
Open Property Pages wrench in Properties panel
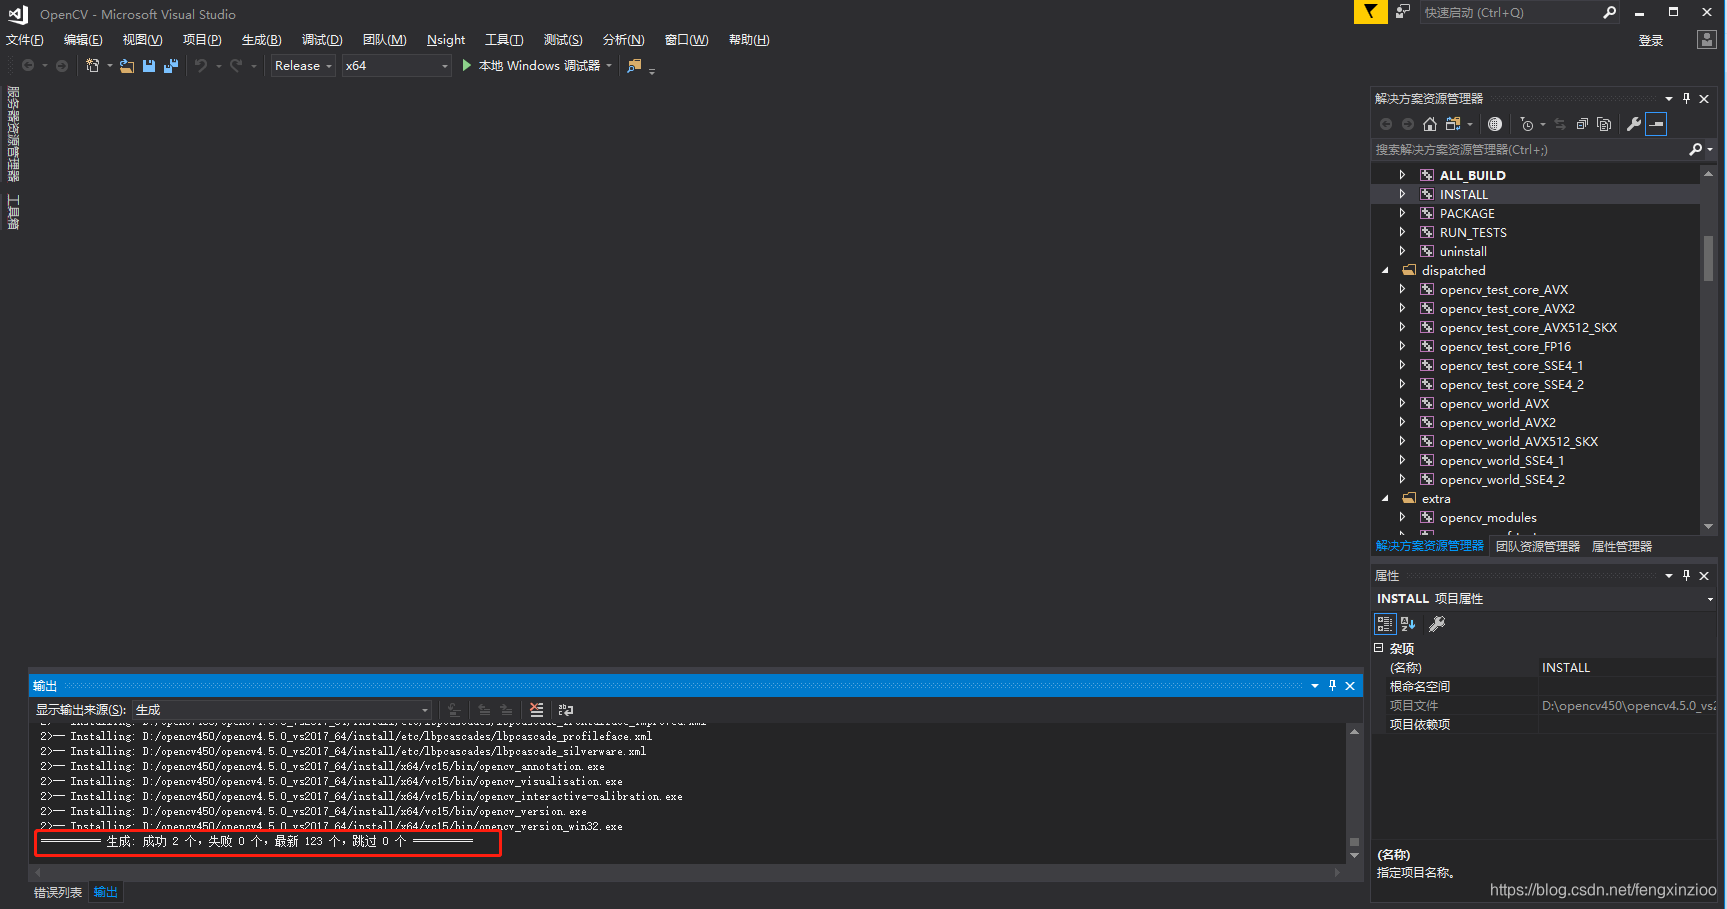click(x=1437, y=624)
